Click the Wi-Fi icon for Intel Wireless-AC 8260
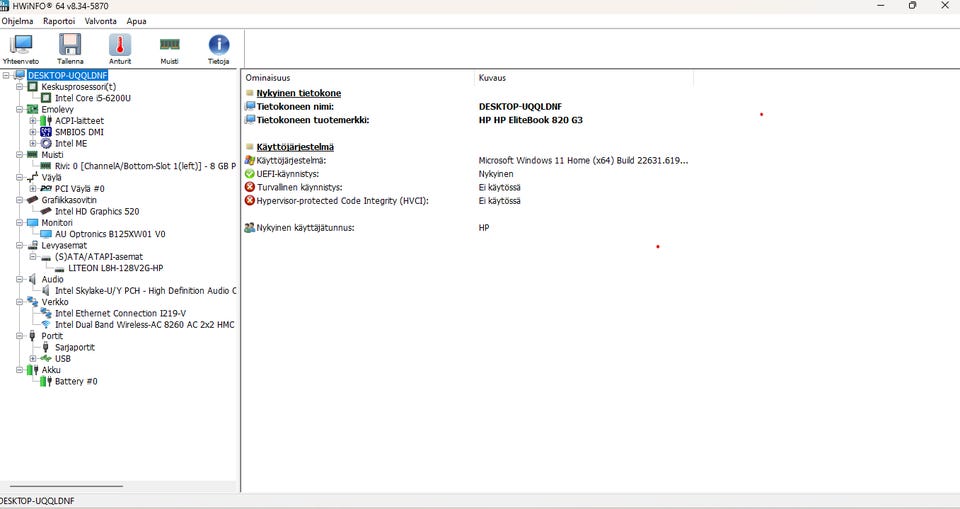The width and height of the screenshot is (960, 509). coord(46,325)
